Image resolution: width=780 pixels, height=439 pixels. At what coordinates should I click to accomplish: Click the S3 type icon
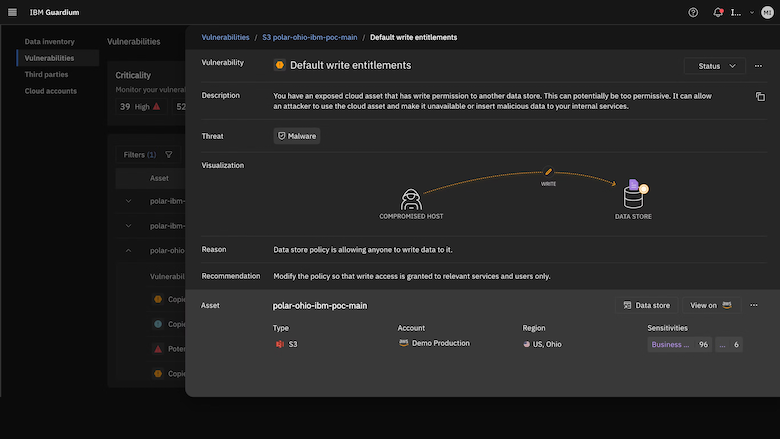click(280, 344)
